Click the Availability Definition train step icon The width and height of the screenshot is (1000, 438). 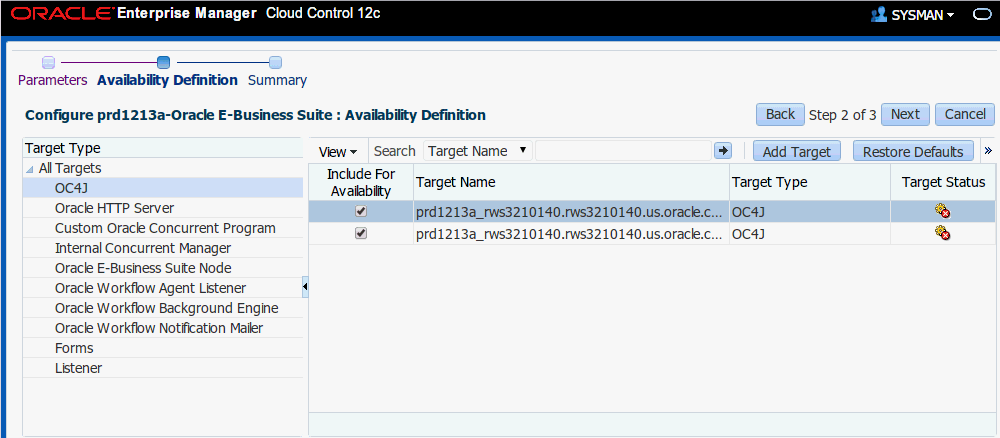click(163, 62)
